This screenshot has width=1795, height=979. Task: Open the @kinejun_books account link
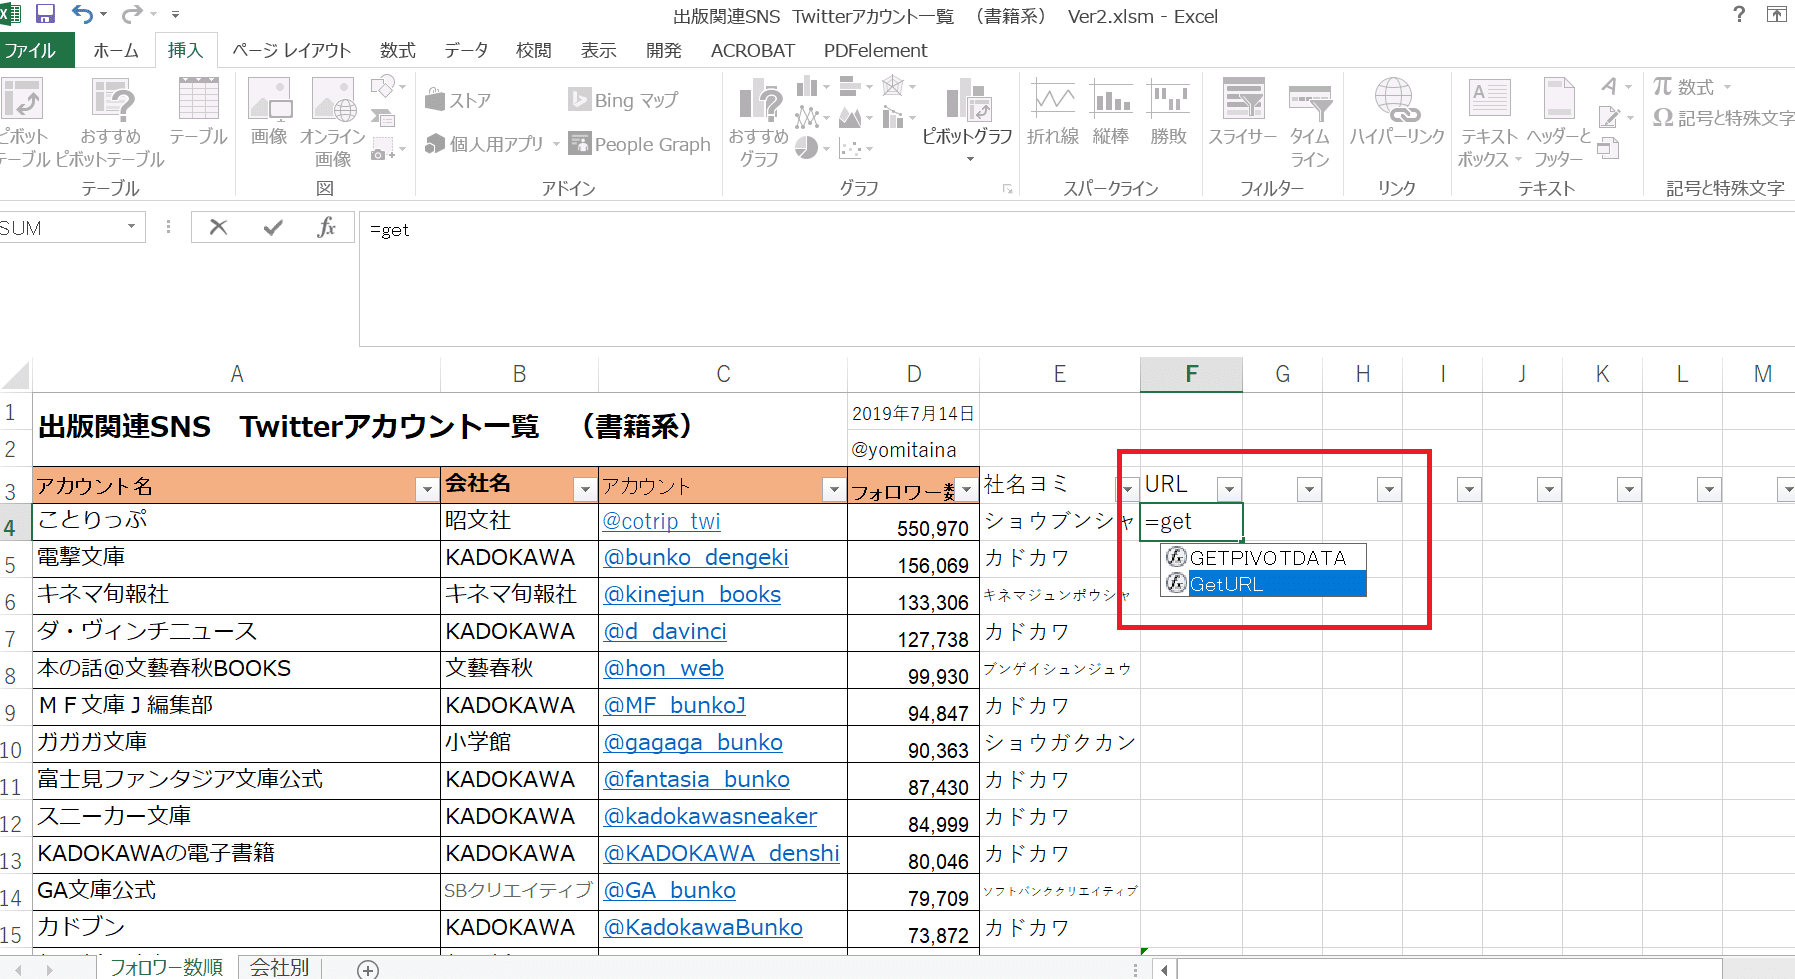coord(692,594)
